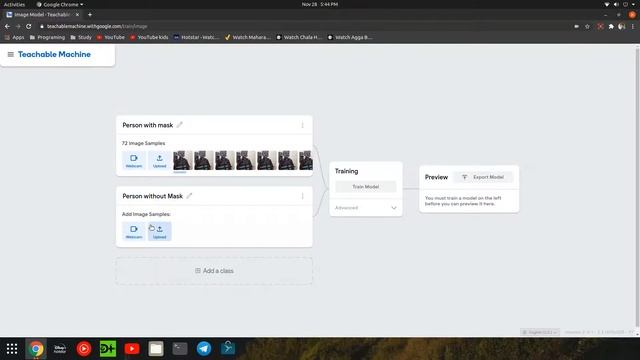Screen dimensions: 640x360
Task: Edit the Person without Mask class name
Action: point(189,196)
